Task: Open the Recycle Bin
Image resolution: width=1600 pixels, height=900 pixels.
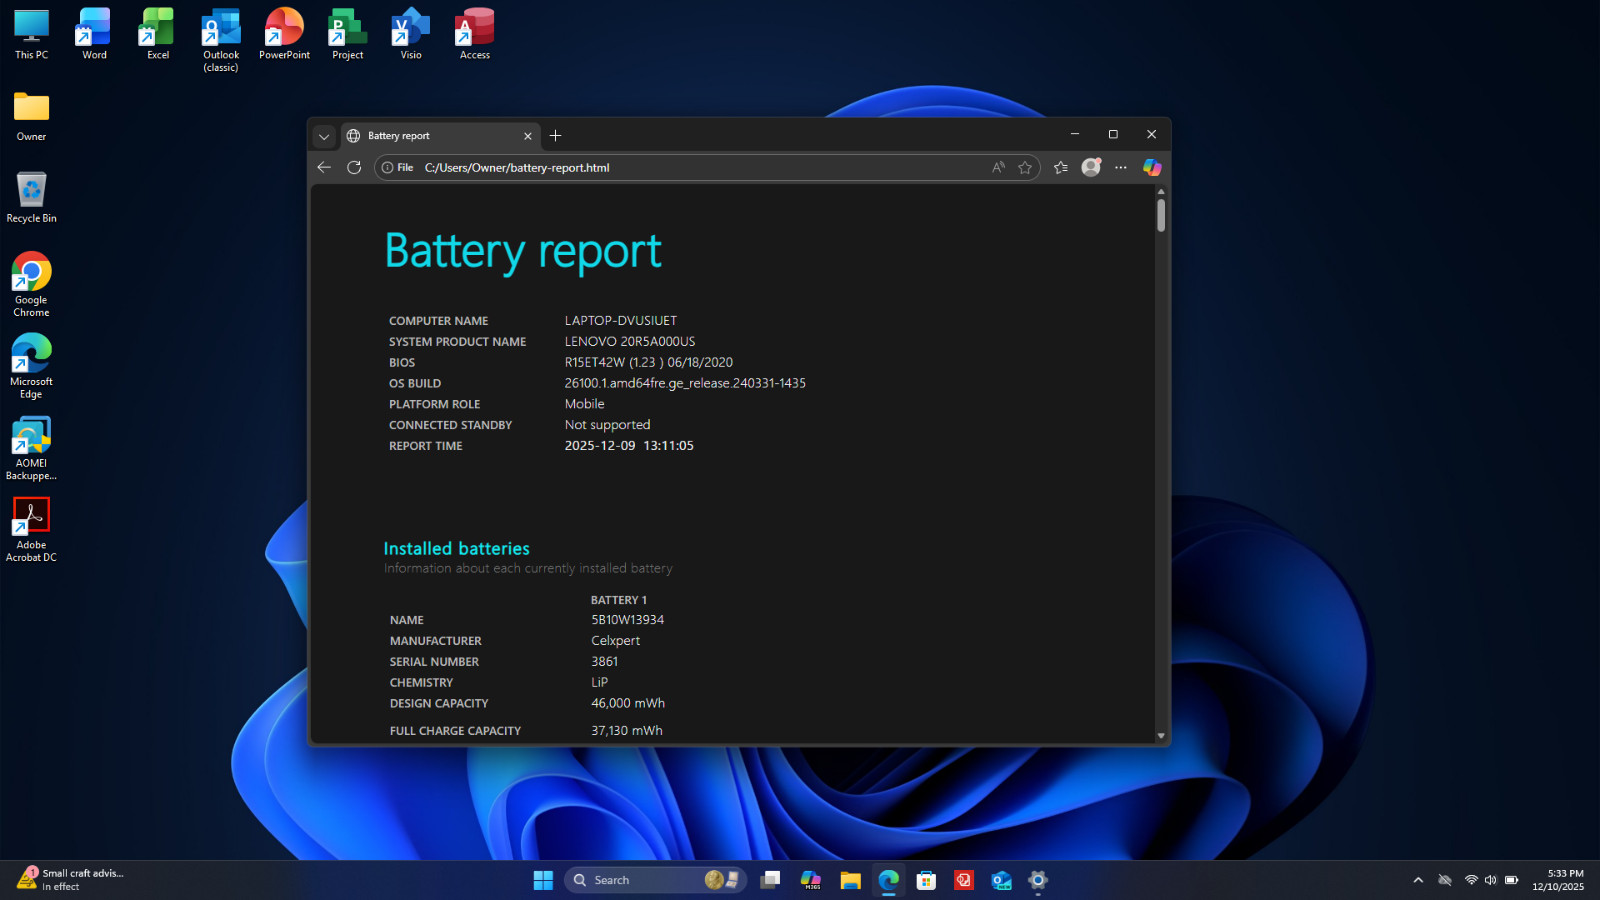Action: click(31, 197)
